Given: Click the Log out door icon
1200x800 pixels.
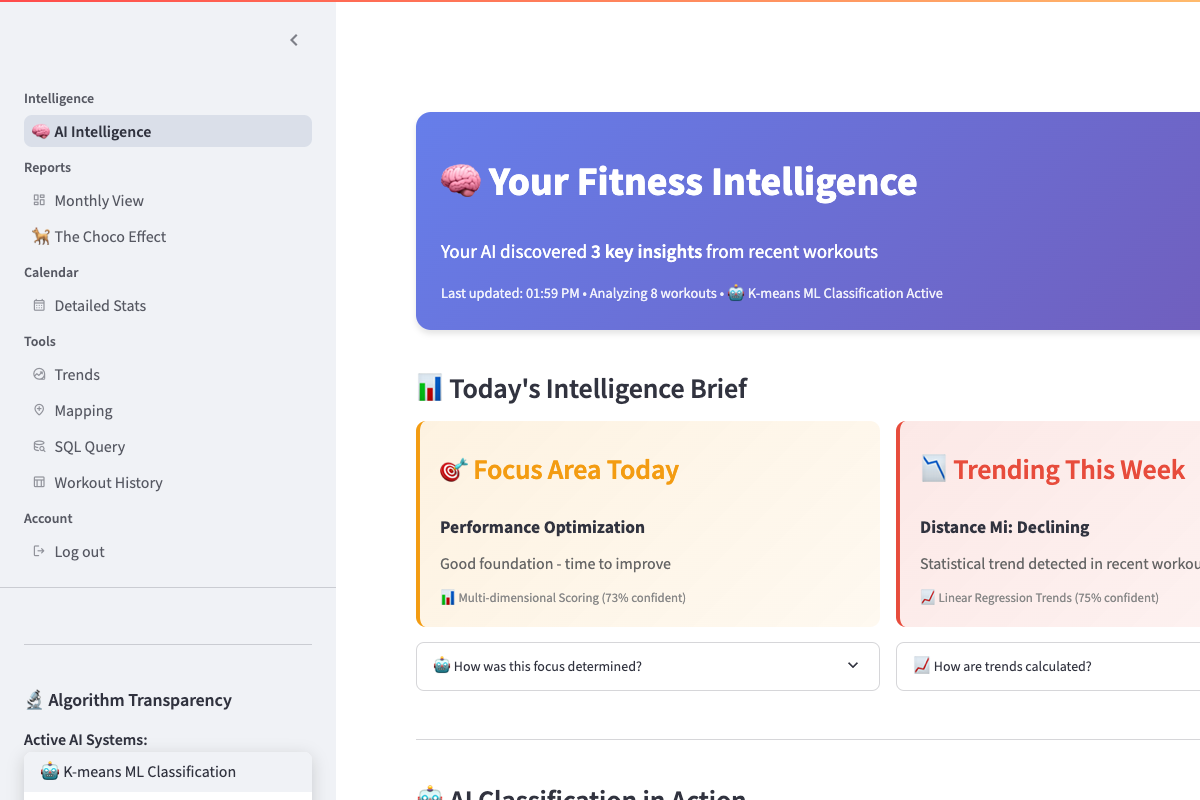Looking at the screenshot, I should click(39, 551).
